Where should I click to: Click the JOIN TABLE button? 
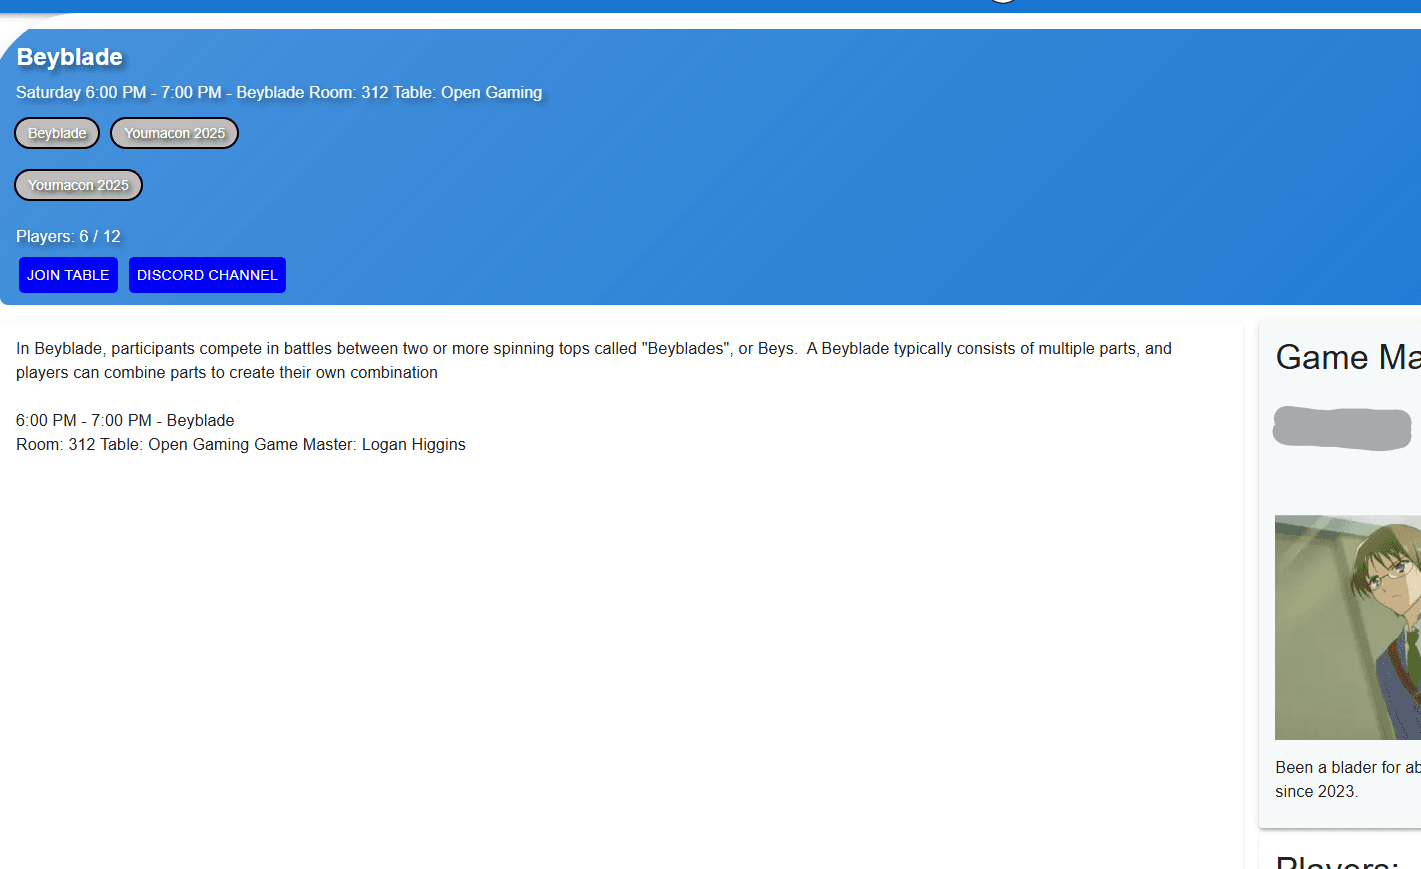pyautogui.click(x=68, y=275)
